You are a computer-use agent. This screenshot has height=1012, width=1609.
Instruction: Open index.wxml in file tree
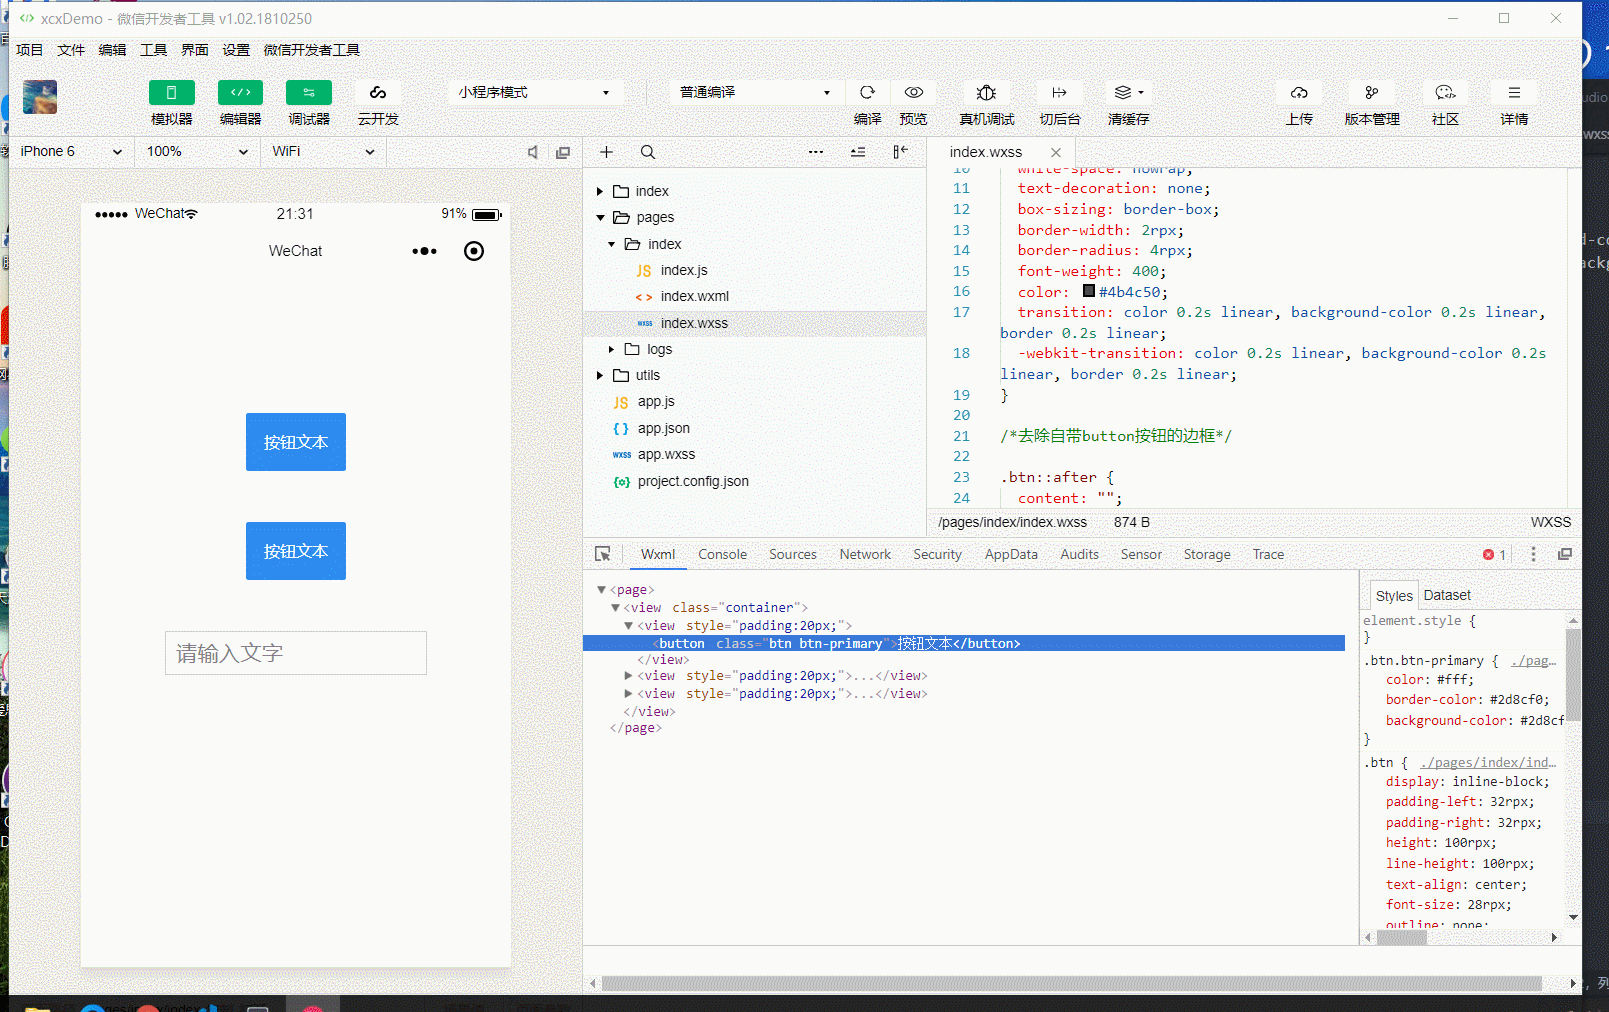[694, 296]
